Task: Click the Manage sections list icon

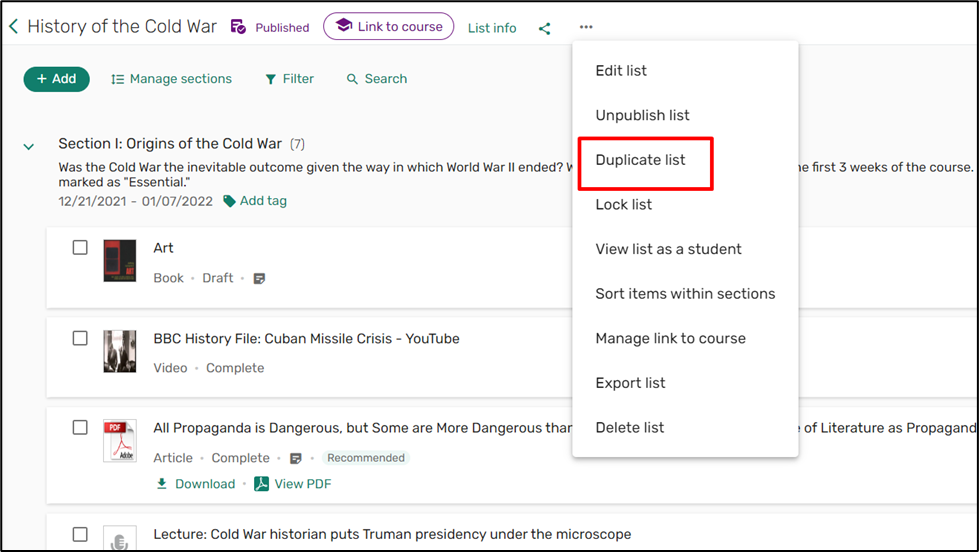Action: [x=117, y=79]
